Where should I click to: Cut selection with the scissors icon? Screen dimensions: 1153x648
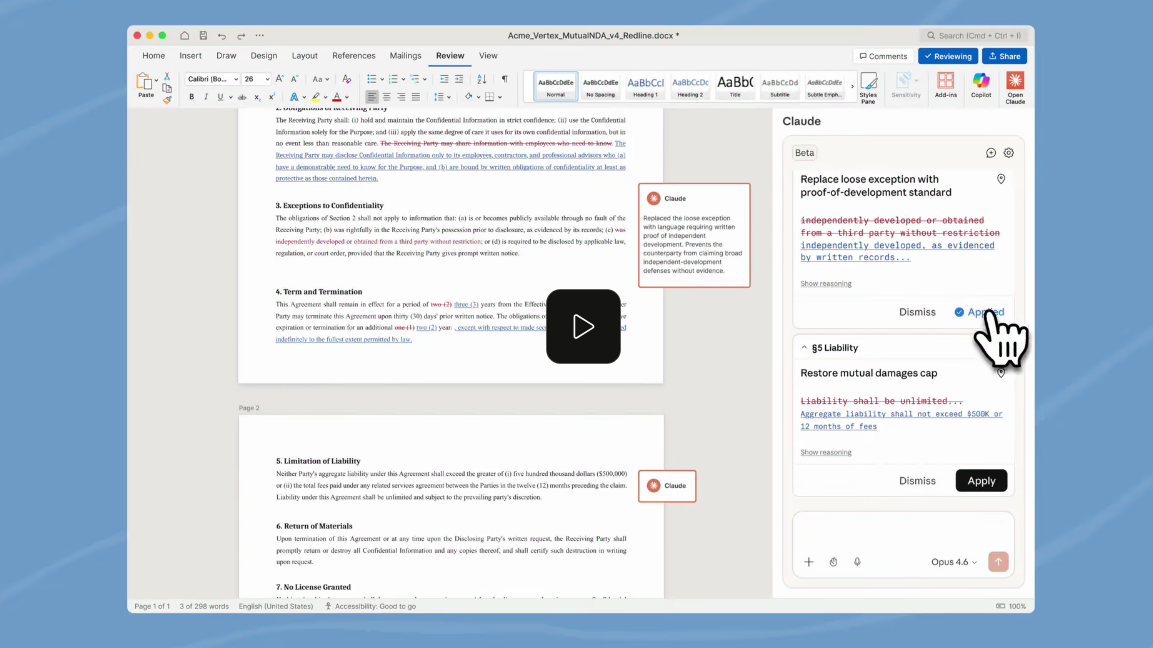167,76
